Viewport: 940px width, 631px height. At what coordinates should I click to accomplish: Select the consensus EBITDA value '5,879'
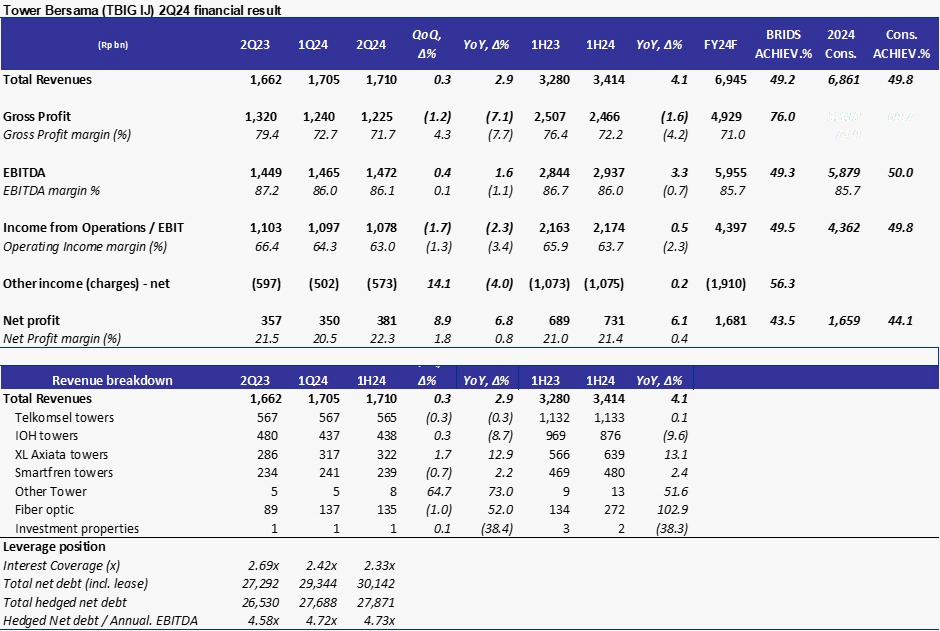pos(844,173)
